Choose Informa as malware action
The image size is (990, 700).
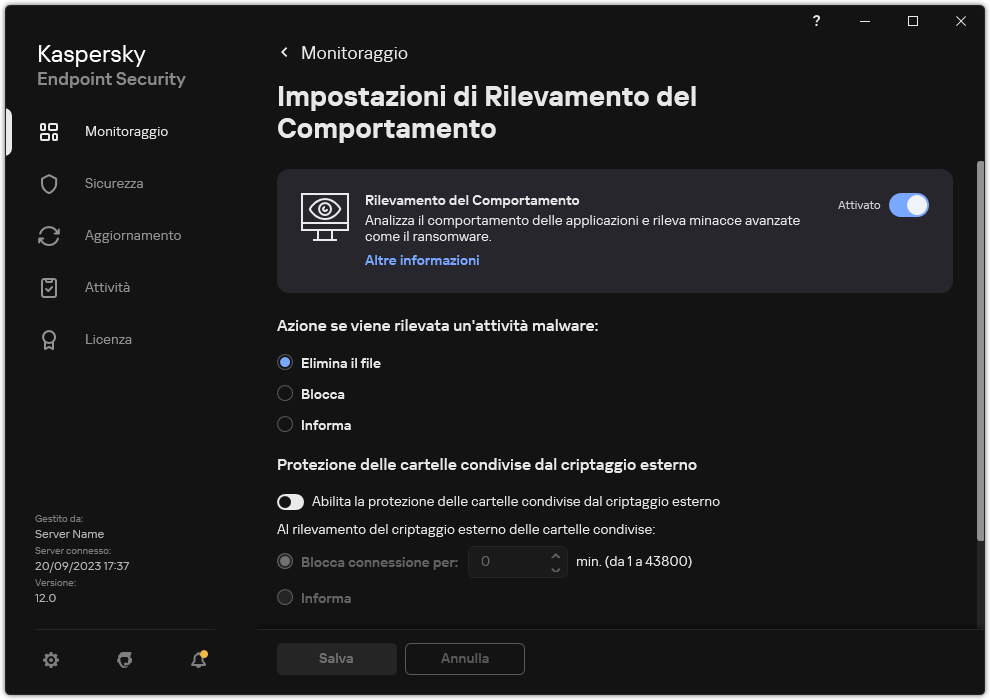(285, 424)
